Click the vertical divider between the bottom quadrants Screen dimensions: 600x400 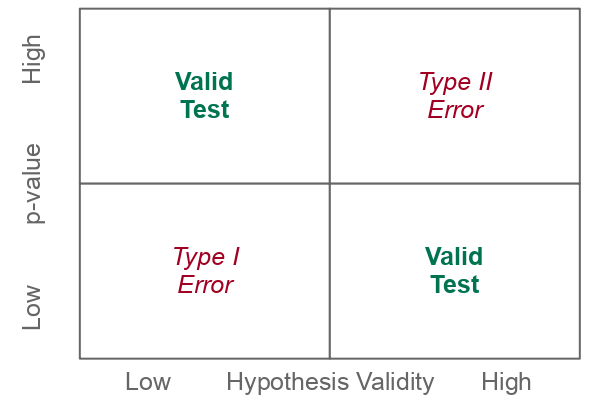coord(330,271)
